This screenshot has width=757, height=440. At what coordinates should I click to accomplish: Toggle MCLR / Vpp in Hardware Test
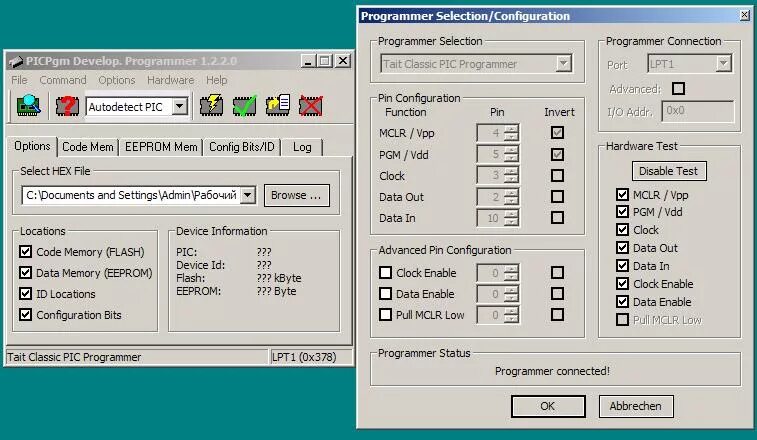coord(622,195)
